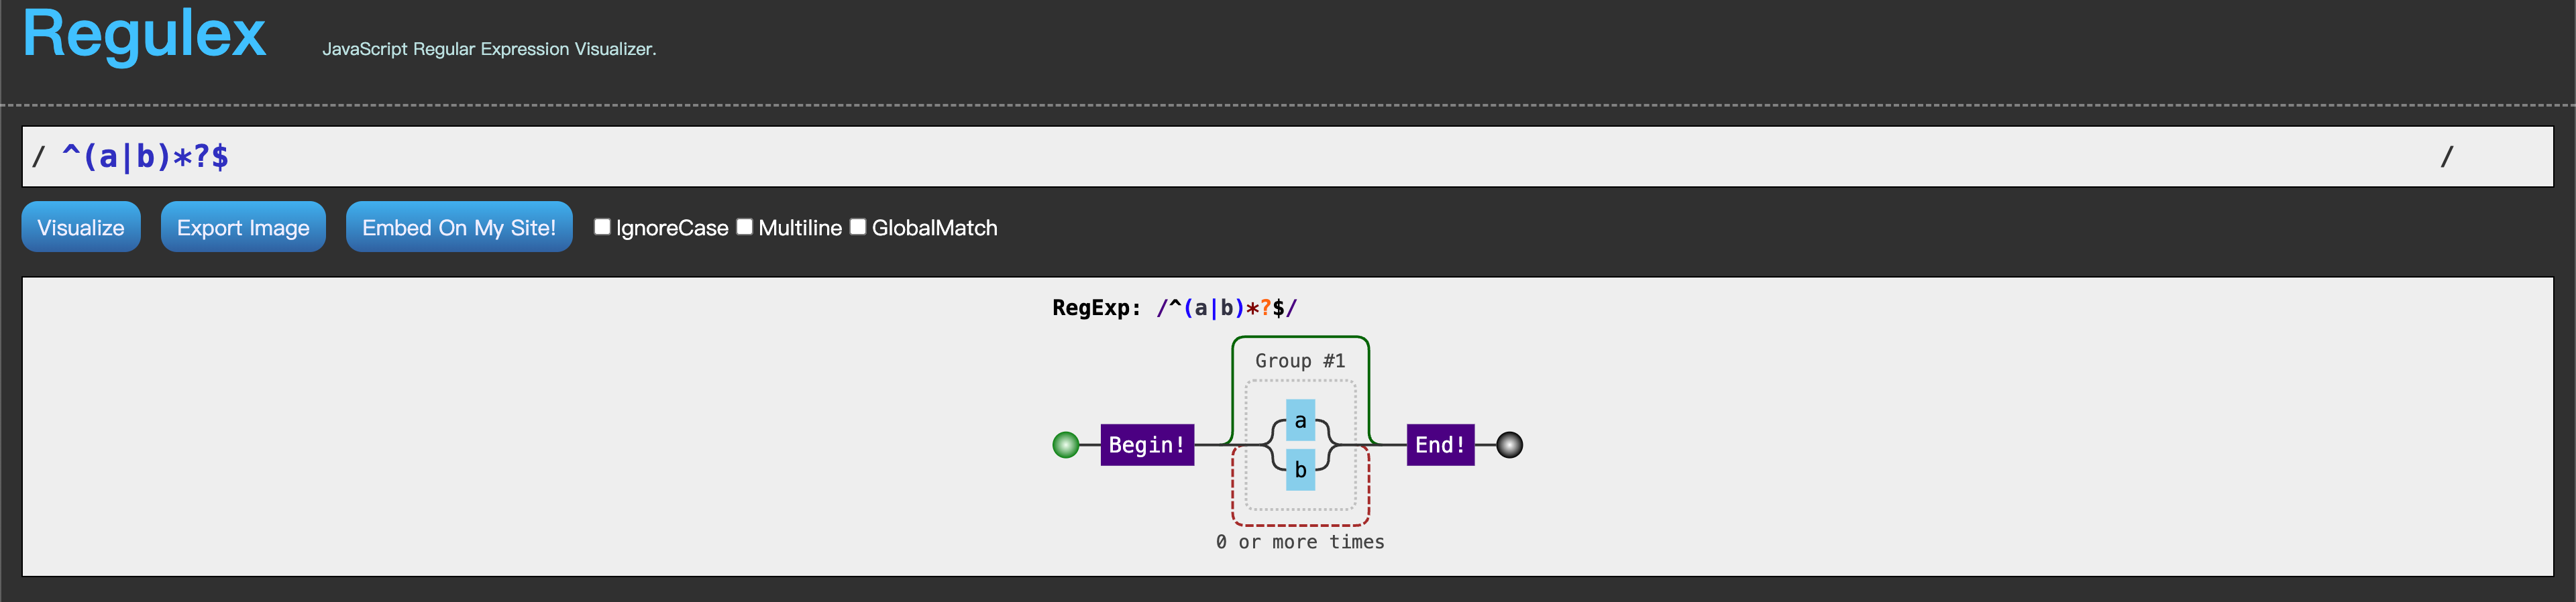
Task: Focus the regular expression input field
Action: pyautogui.click(x=1200, y=156)
